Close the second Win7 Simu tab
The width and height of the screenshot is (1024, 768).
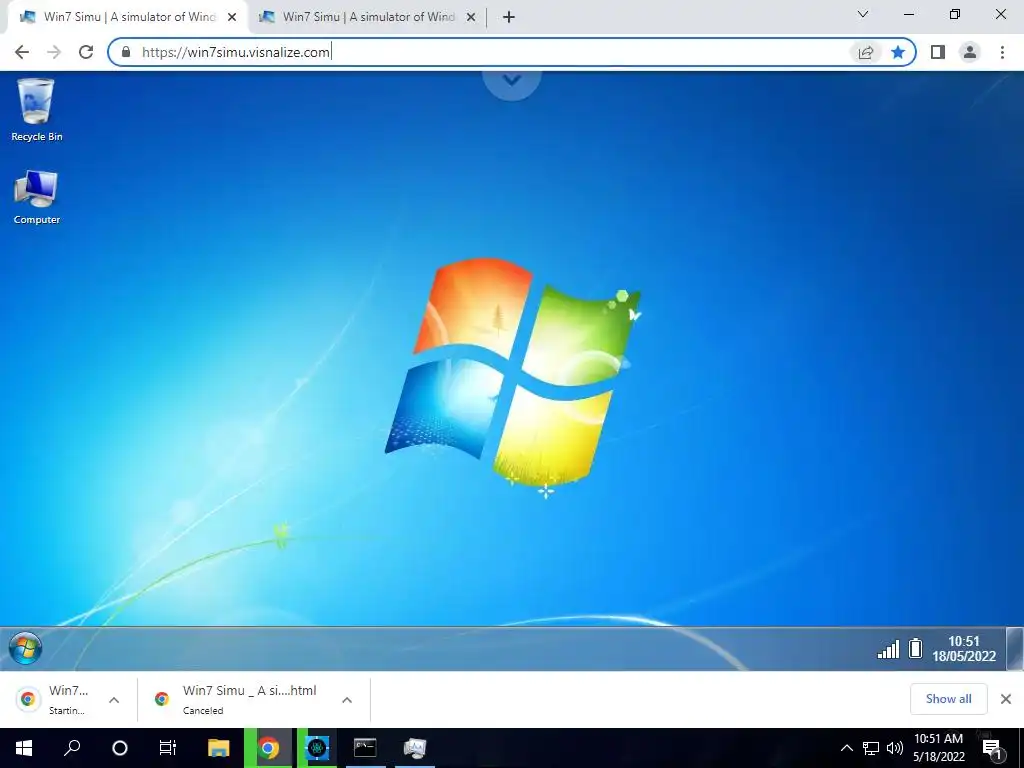(471, 18)
